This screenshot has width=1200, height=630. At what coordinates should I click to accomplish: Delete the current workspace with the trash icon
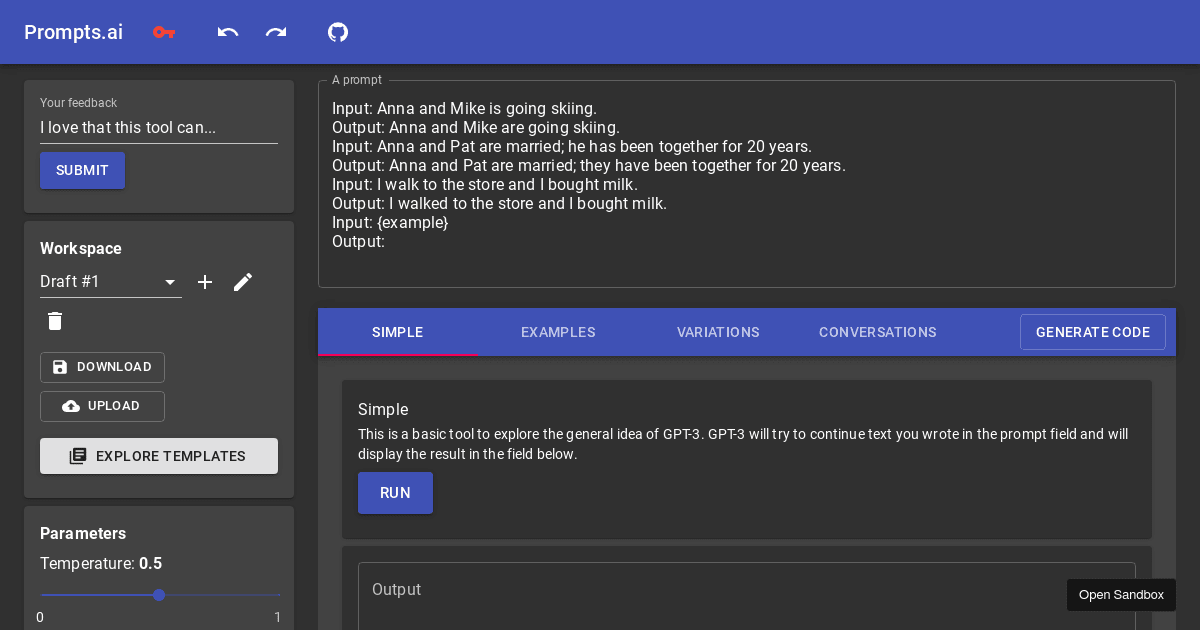(x=55, y=321)
